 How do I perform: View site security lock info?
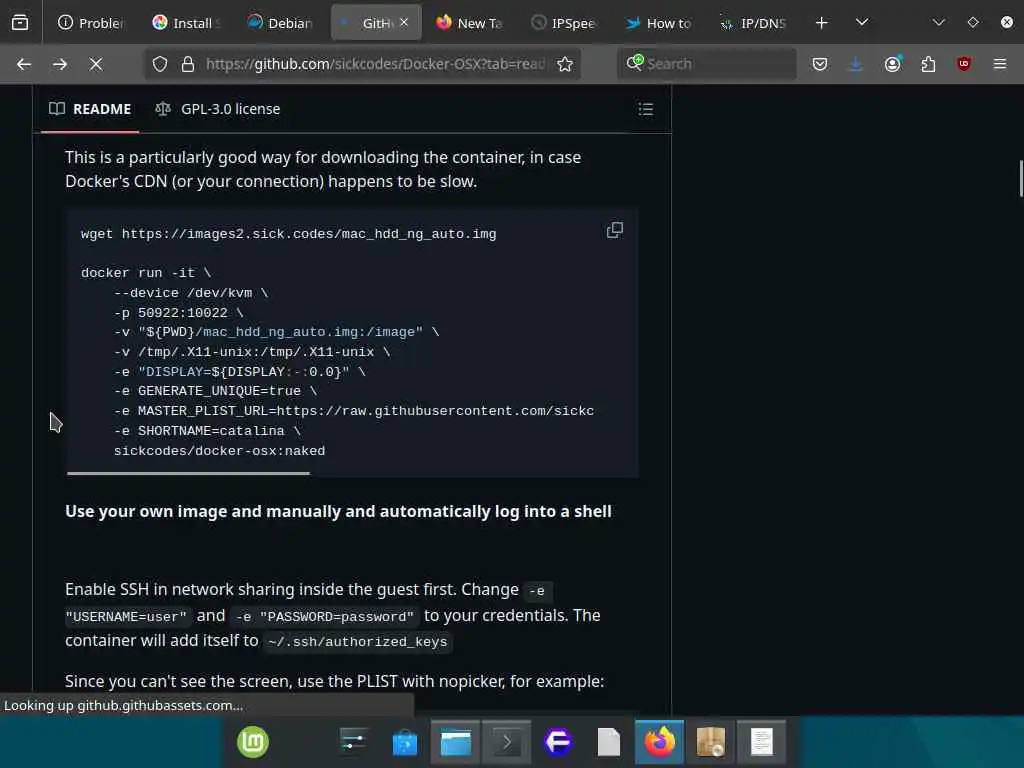pyautogui.click(x=188, y=64)
